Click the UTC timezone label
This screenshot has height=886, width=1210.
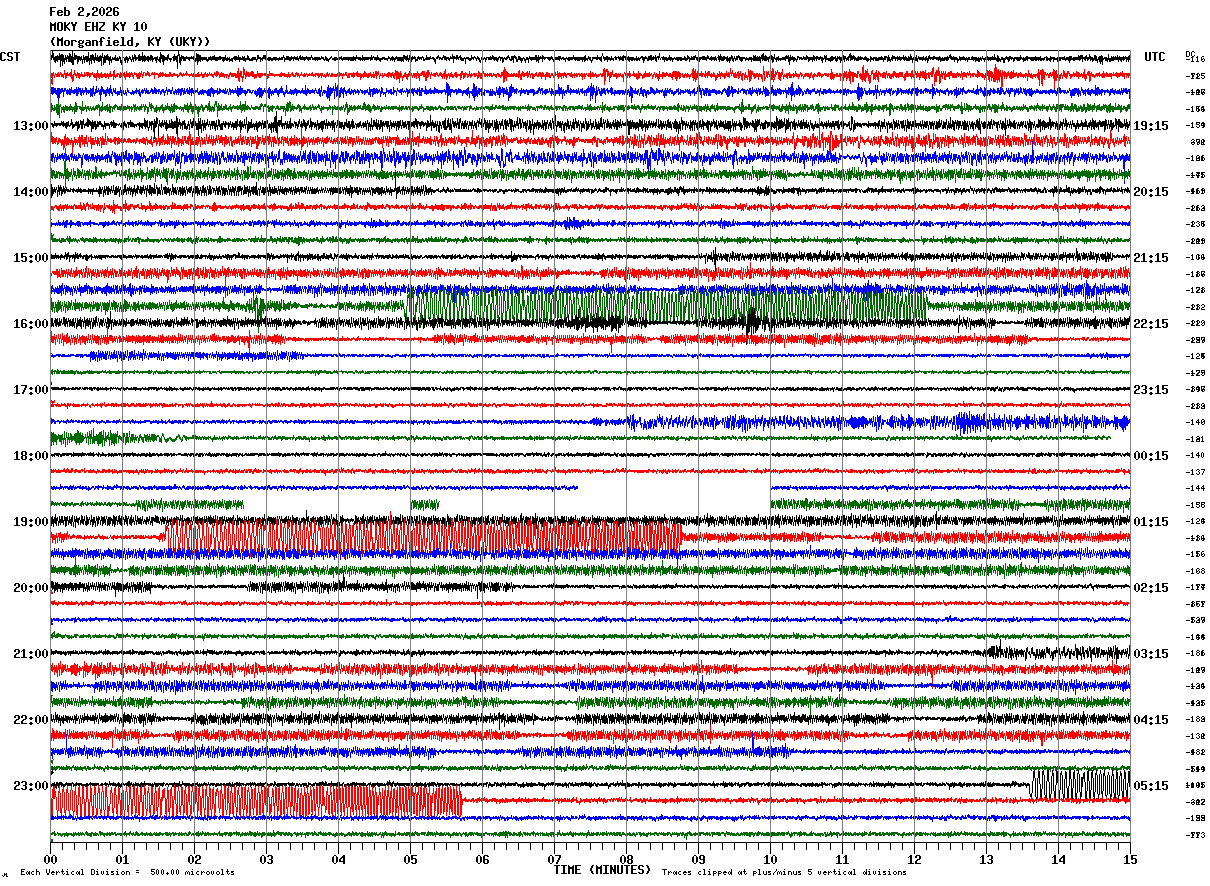1155,57
